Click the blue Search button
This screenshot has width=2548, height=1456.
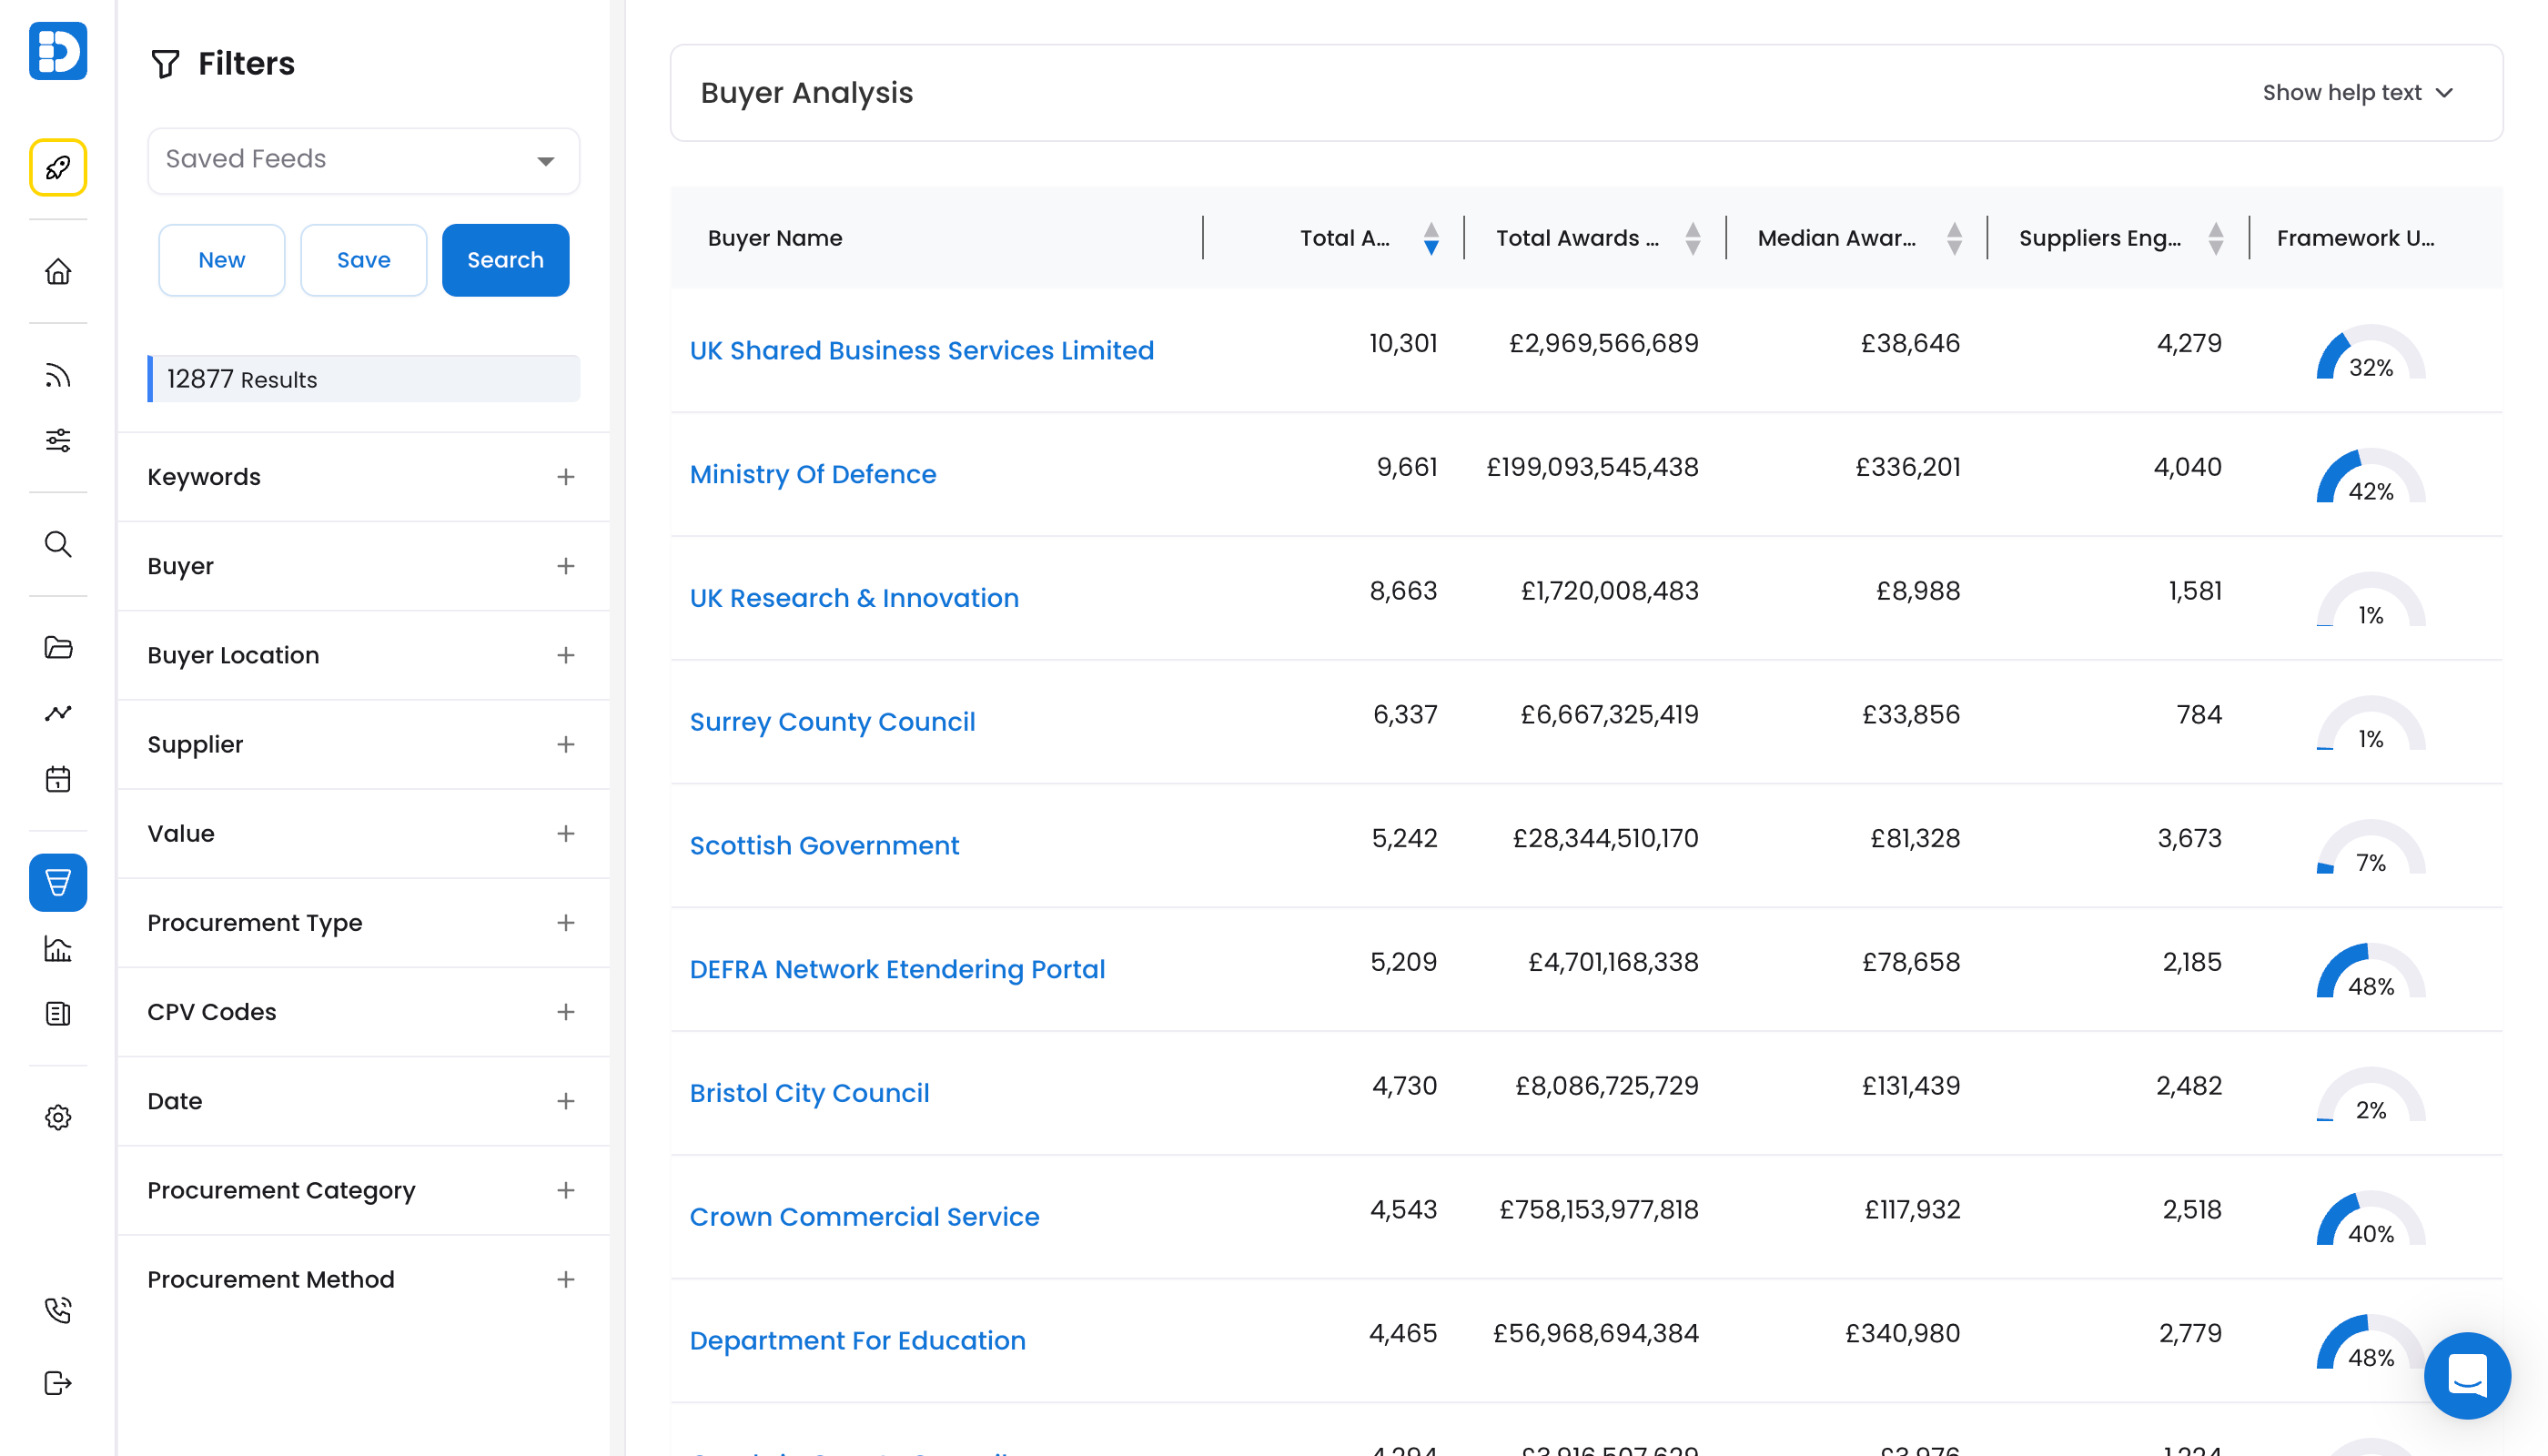(x=505, y=260)
